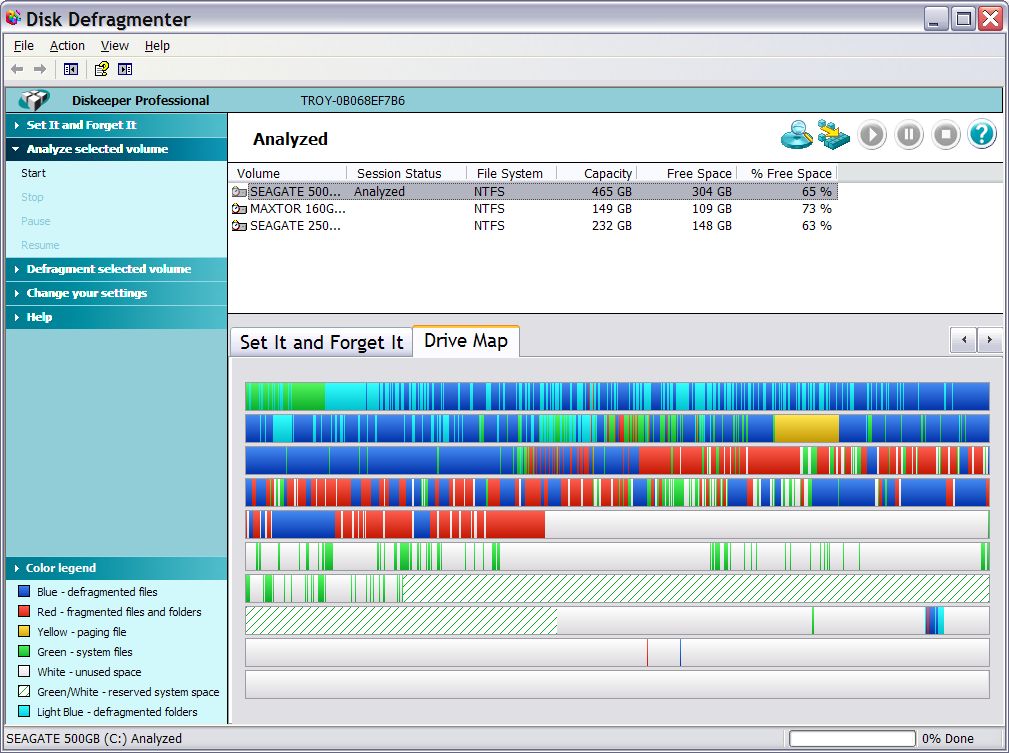The width and height of the screenshot is (1009, 753).
Task: Open the Action menu
Action: coord(67,45)
